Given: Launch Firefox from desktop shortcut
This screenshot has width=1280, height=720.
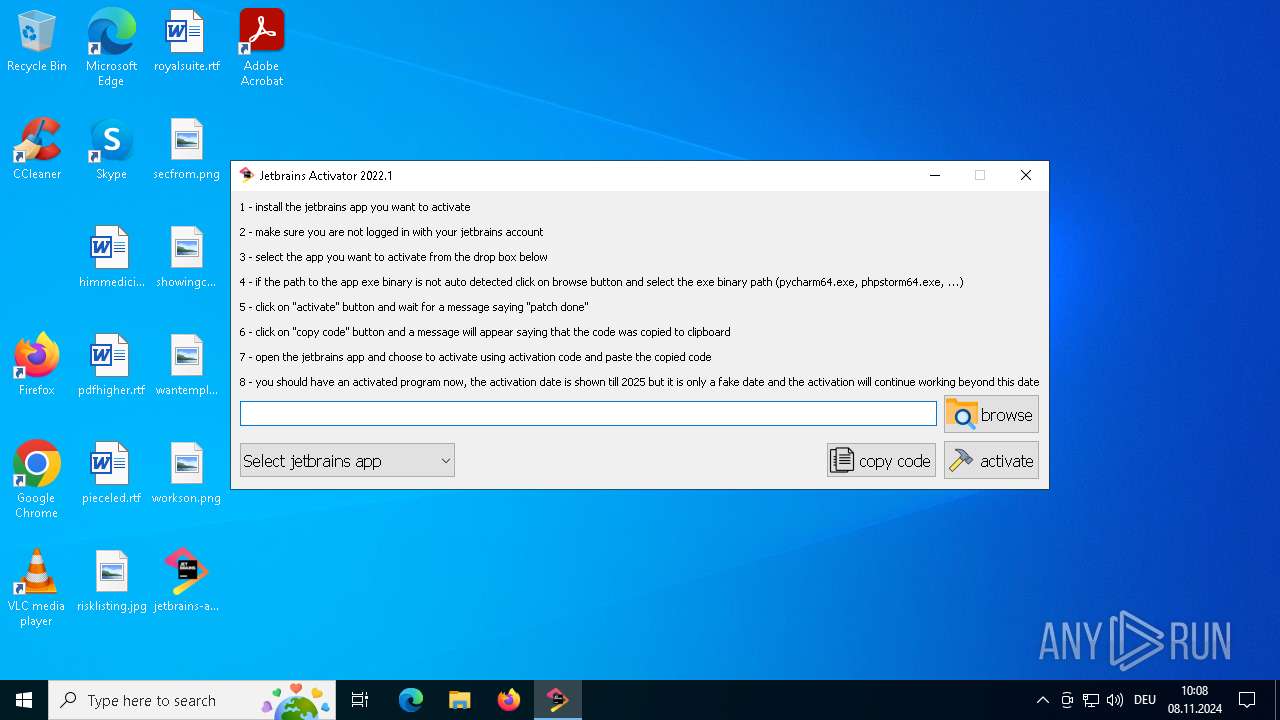Looking at the screenshot, I should tap(37, 366).
